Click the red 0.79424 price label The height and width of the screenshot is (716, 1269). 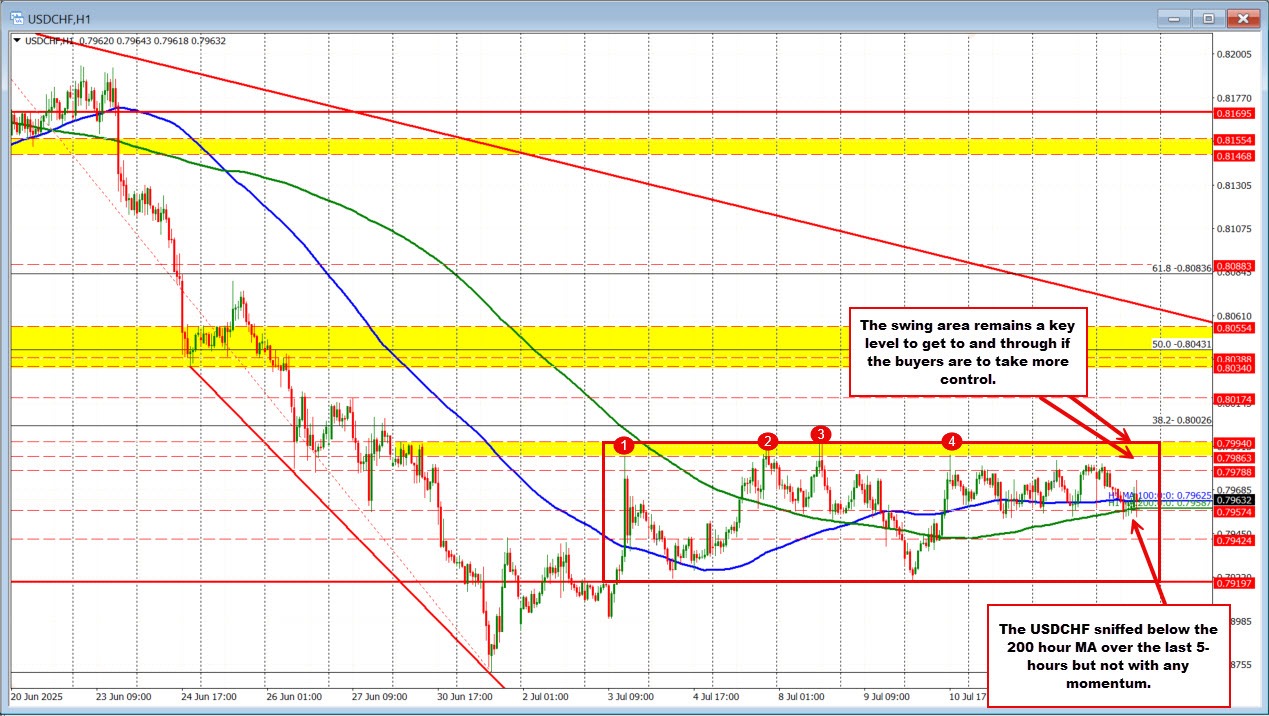click(x=1232, y=539)
